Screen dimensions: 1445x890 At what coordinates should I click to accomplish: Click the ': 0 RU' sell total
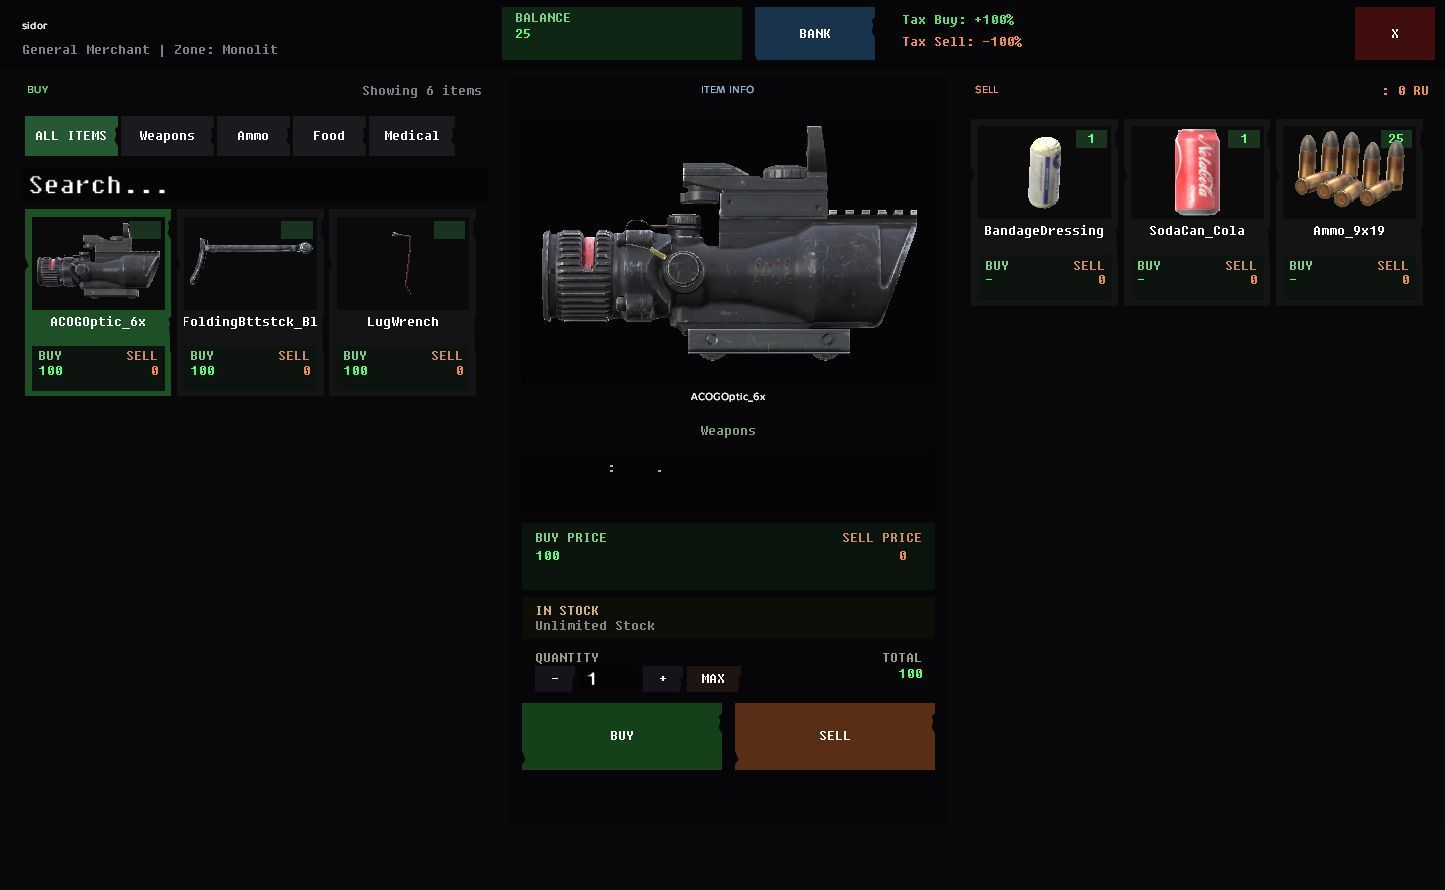pyautogui.click(x=1405, y=91)
